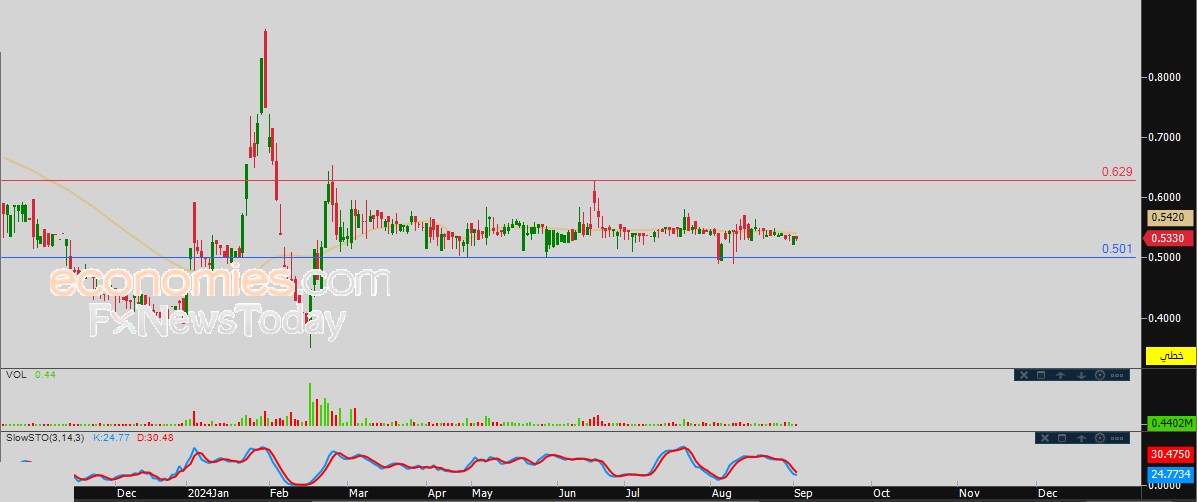Click the blue 24.7734 stochastic K tag
The image size is (1197, 502).
point(1171,475)
